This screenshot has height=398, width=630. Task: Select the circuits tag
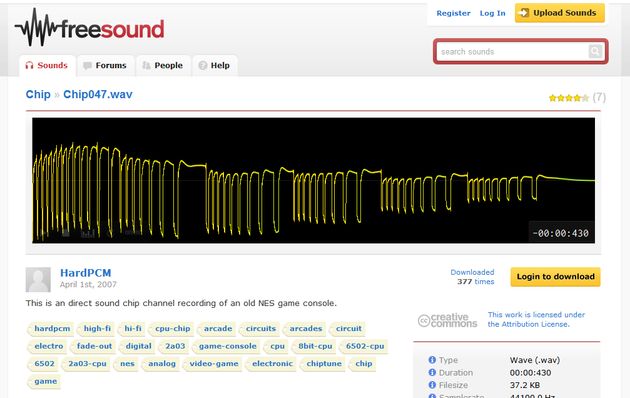(x=260, y=329)
